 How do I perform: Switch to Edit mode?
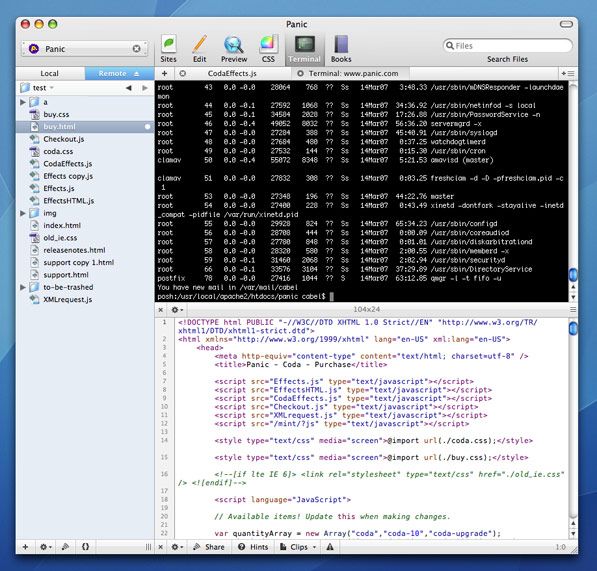coord(200,49)
